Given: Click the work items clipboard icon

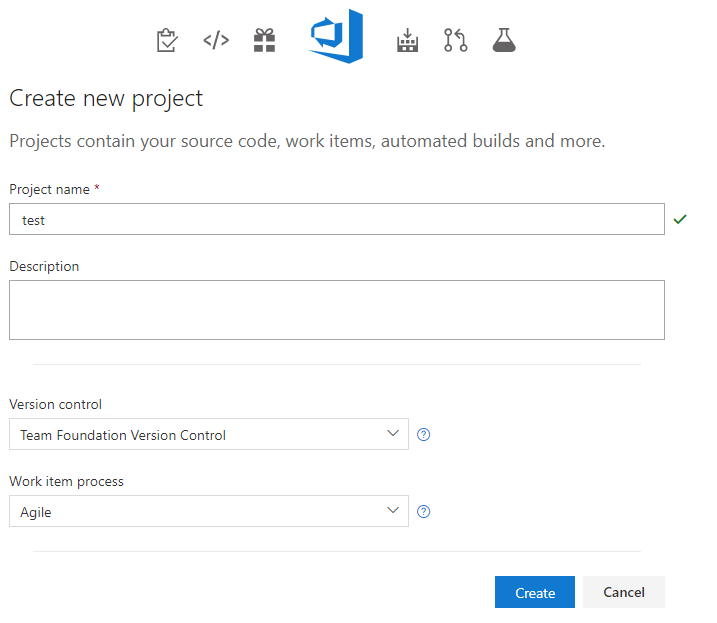Looking at the screenshot, I should (x=167, y=40).
